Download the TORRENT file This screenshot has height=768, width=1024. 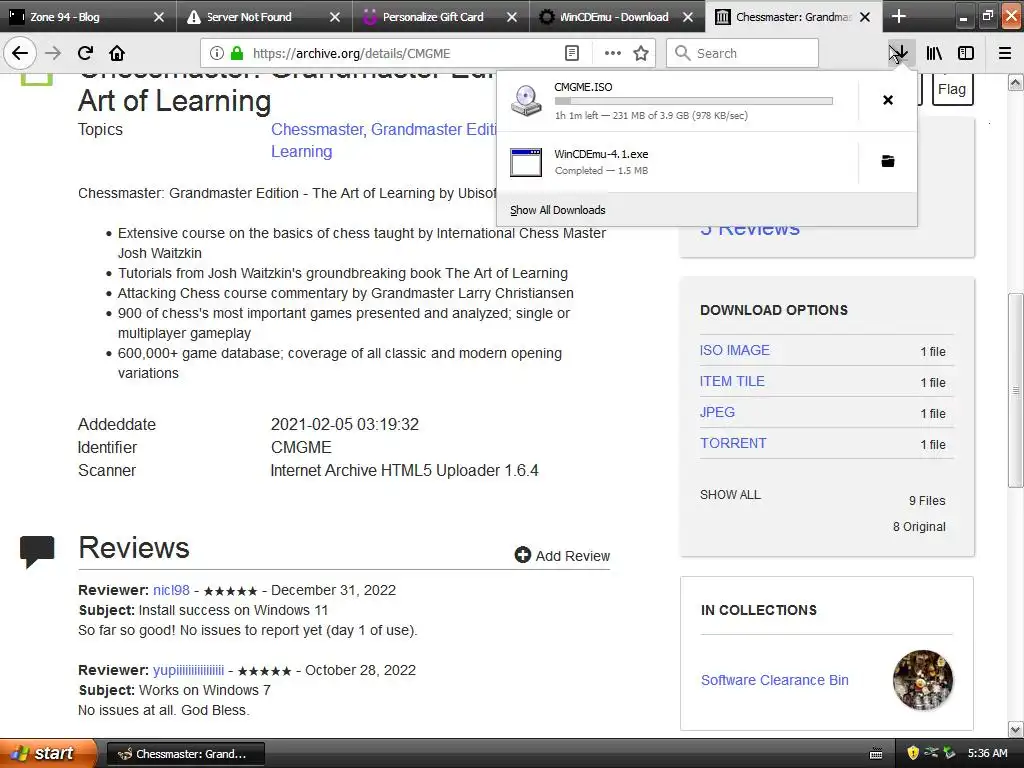tap(733, 443)
